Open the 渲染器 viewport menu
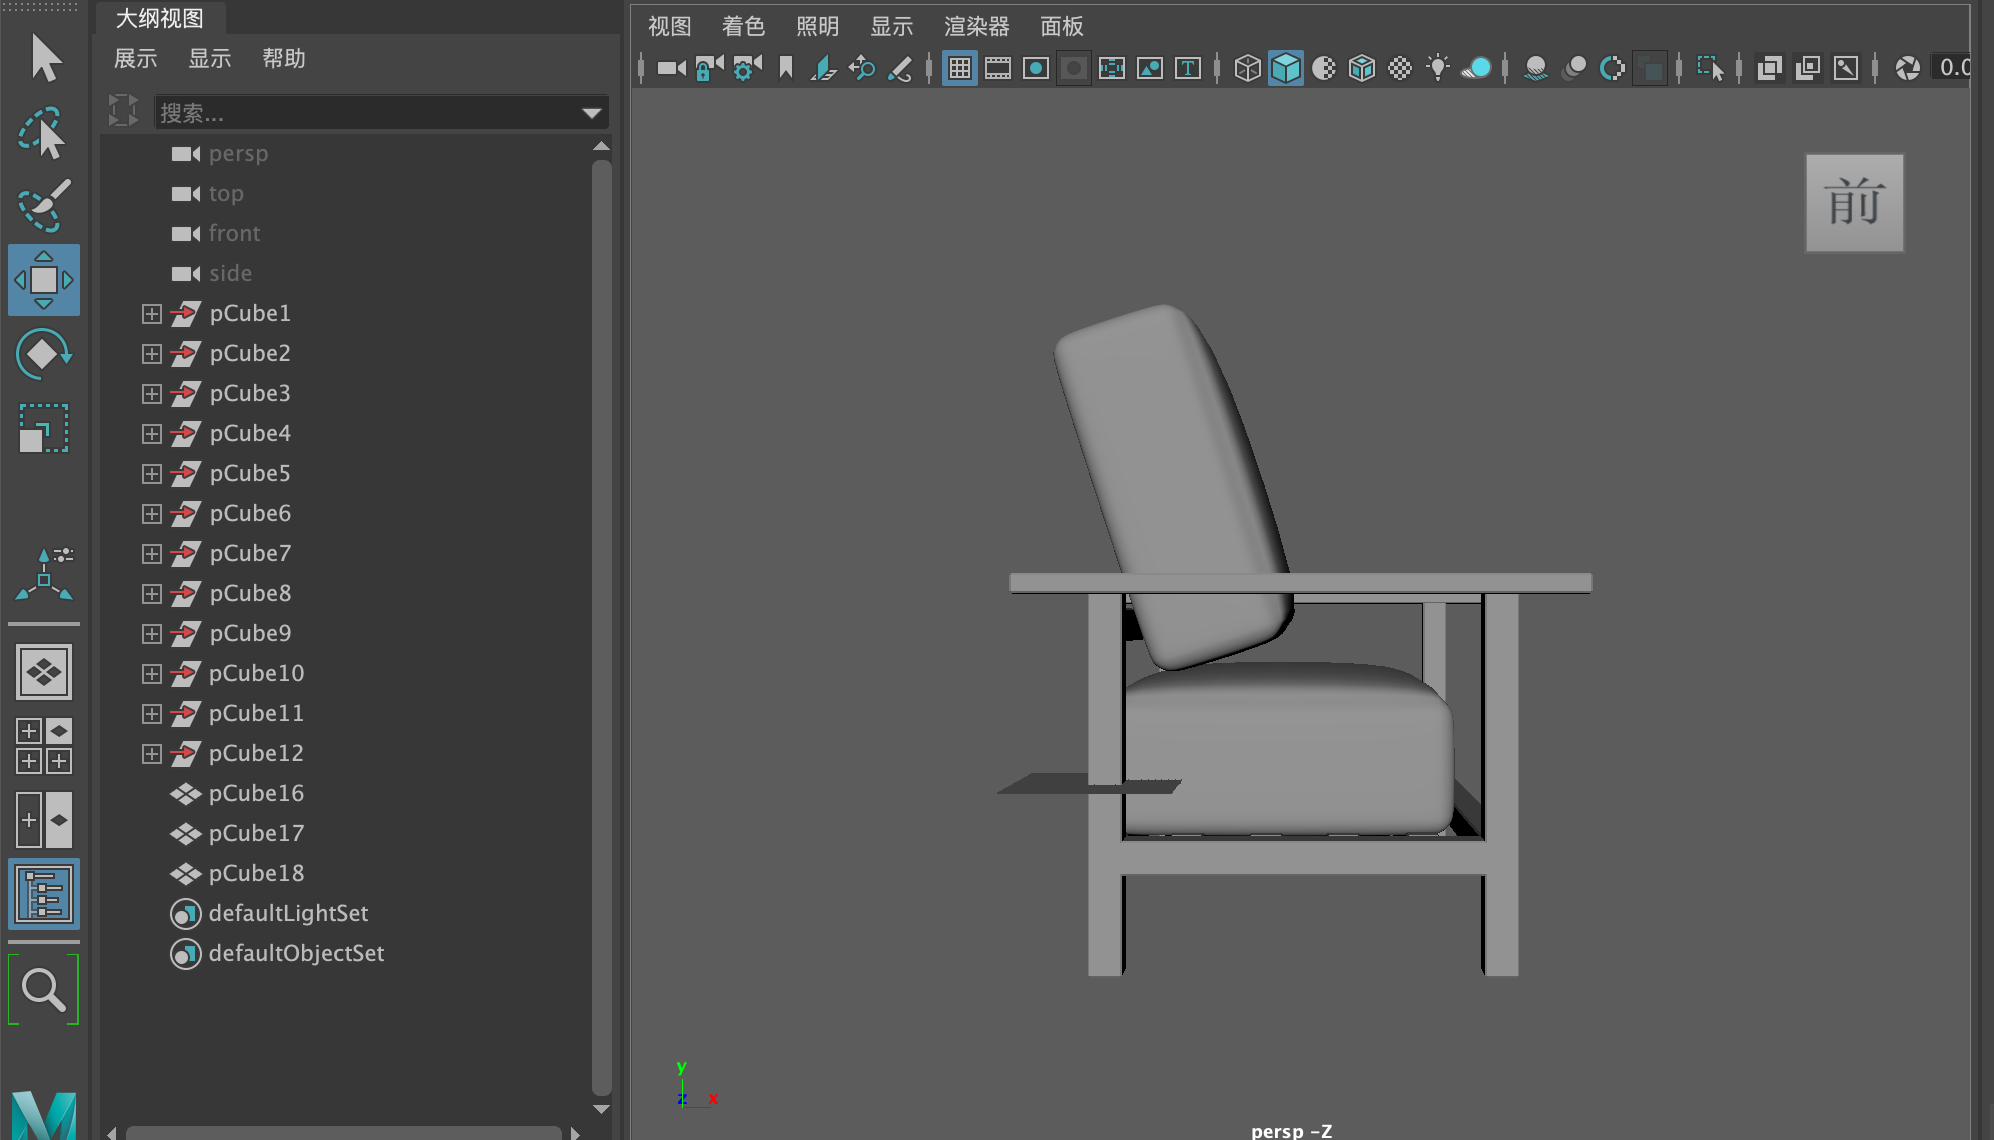 [x=976, y=26]
